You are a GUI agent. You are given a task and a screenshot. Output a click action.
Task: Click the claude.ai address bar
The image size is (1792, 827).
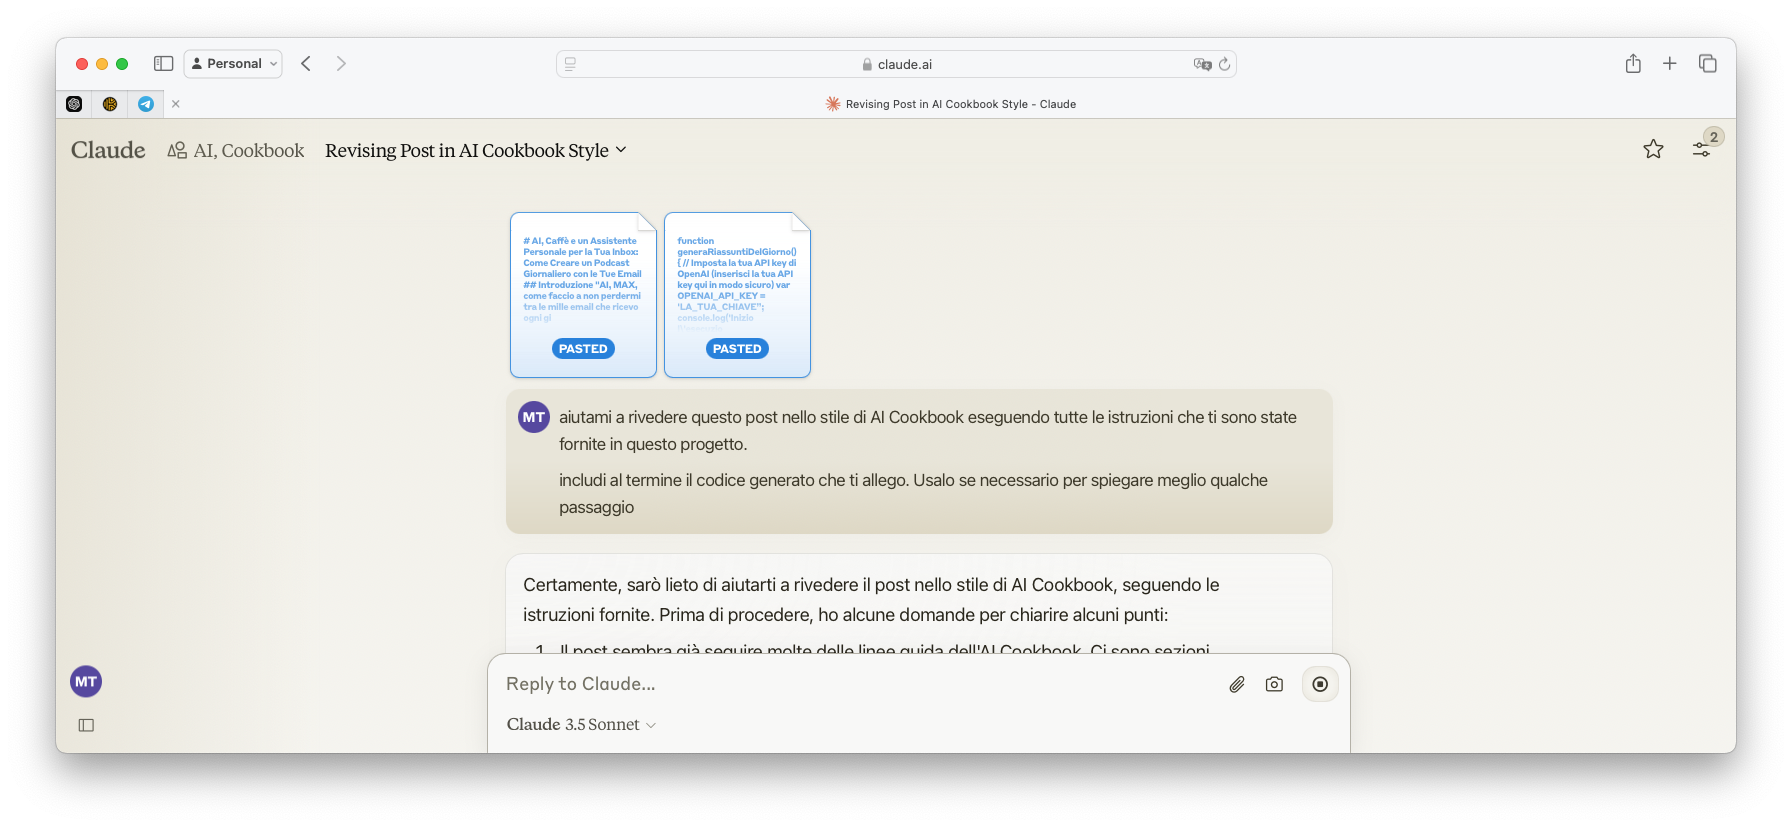896,64
